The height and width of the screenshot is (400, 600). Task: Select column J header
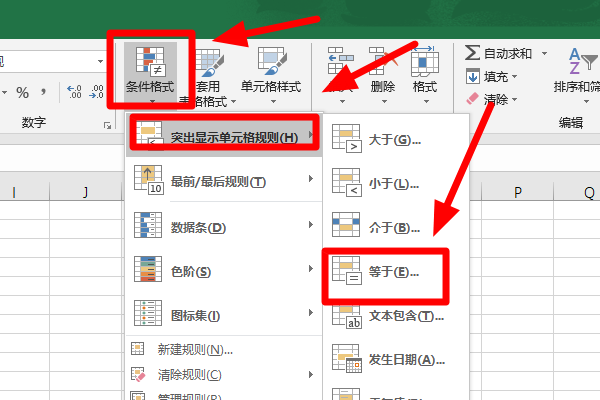point(85,191)
